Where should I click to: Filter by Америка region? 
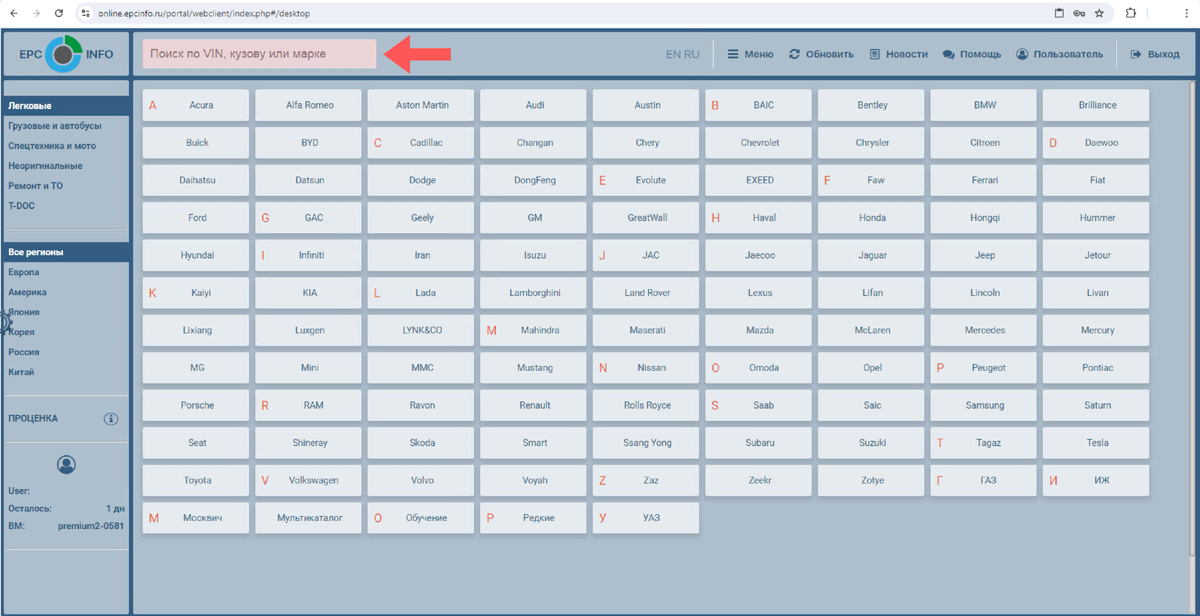(x=27, y=292)
